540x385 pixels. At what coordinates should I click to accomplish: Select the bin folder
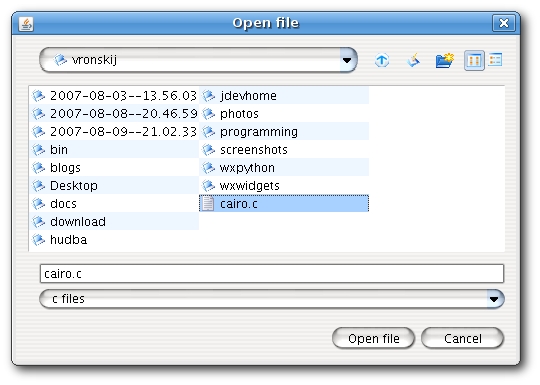[x=115, y=149]
